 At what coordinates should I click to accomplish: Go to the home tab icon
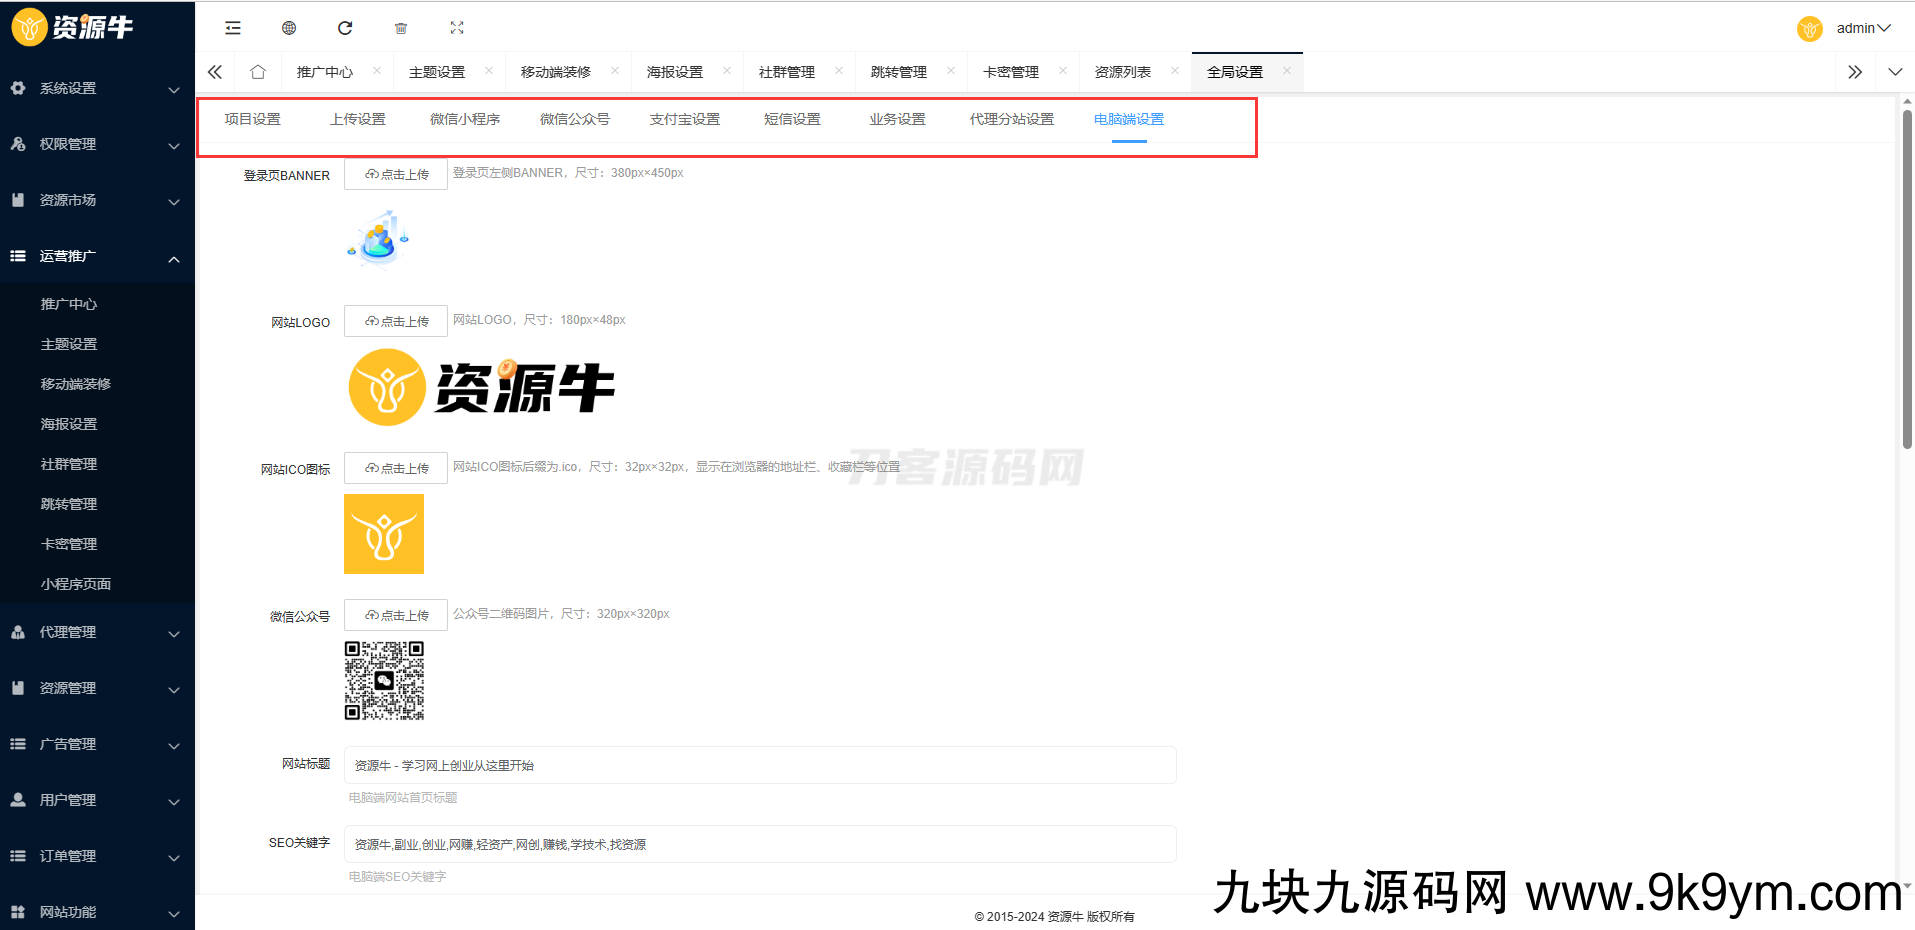tap(258, 72)
